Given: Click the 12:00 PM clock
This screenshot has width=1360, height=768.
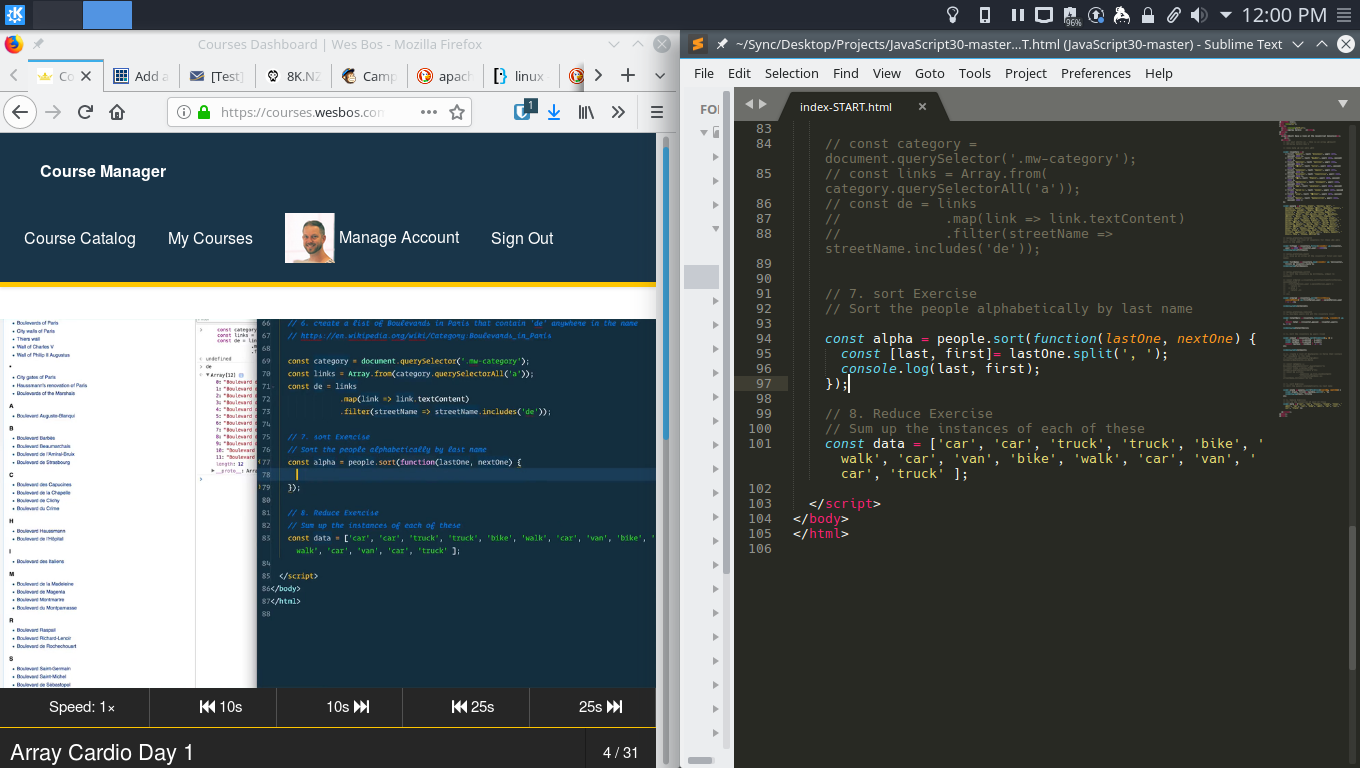Looking at the screenshot, I should coord(1284,15).
